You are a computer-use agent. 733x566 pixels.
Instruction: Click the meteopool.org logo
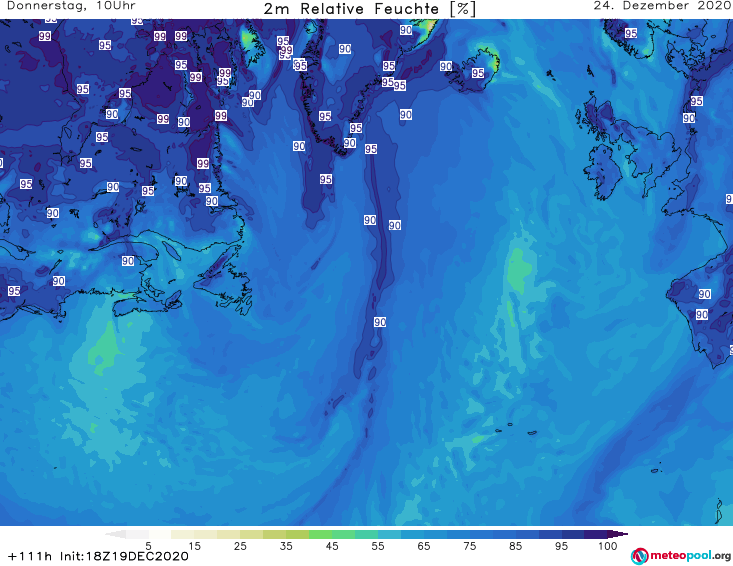[x=681, y=556]
